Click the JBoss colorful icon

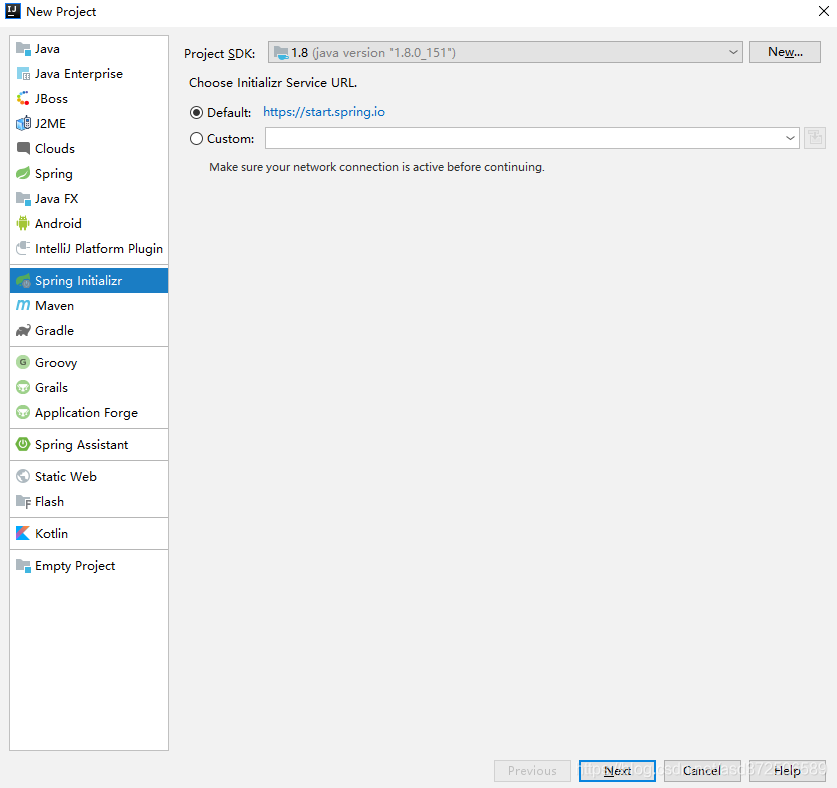[23, 98]
